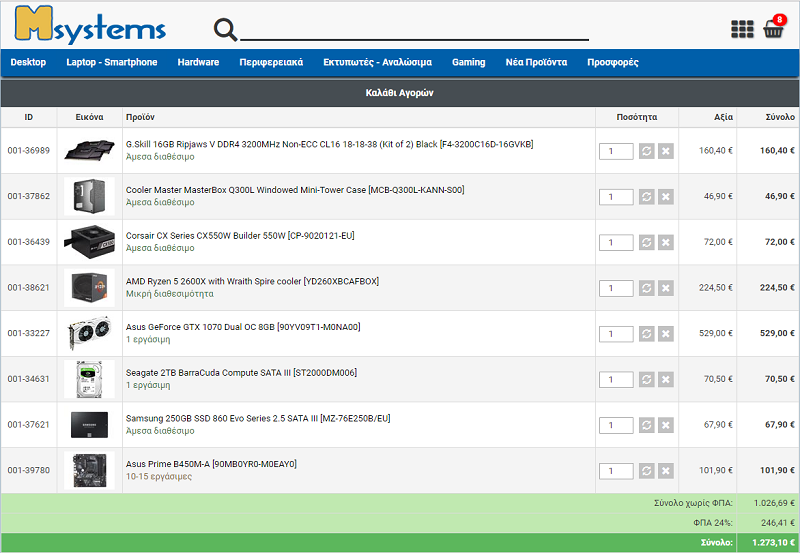Click the Καλάθι Αγορών heading
This screenshot has width=800, height=553.
[x=399, y=93]
